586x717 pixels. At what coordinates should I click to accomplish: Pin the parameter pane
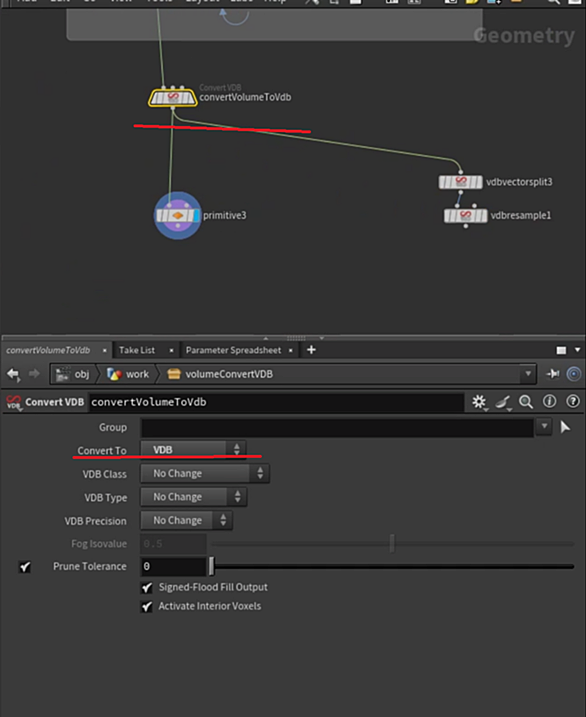(x=553, y=374)
